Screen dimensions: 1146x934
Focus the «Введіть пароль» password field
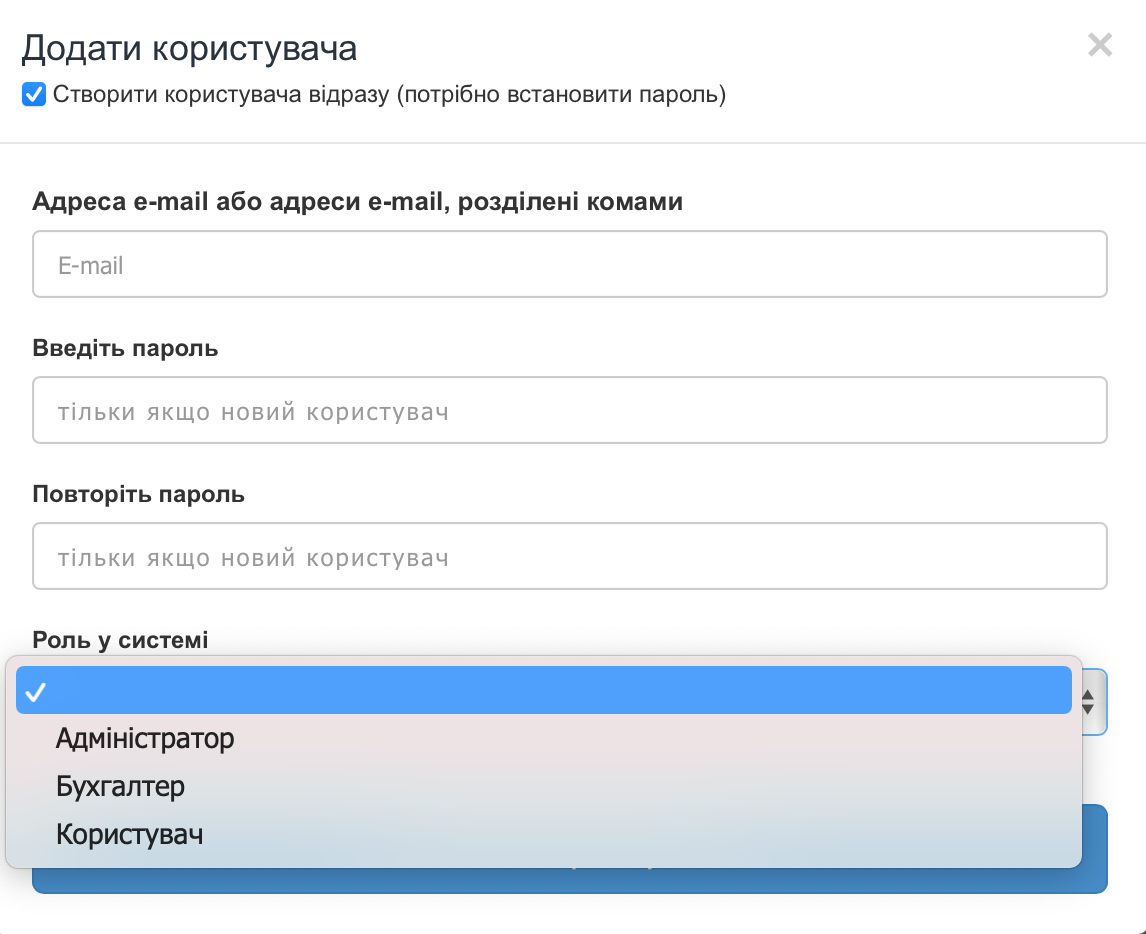(570, 410)
